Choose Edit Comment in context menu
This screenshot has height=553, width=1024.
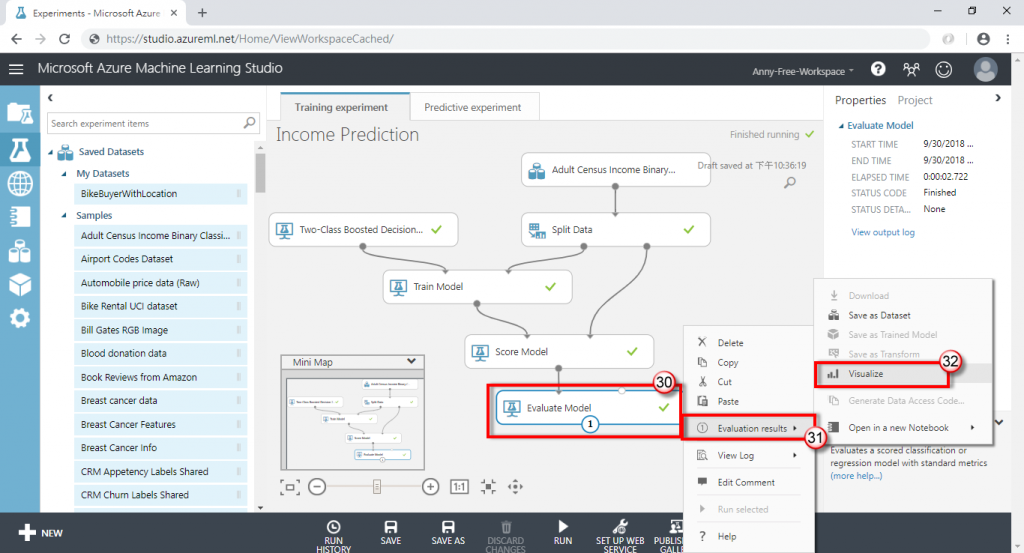(748, 482)
